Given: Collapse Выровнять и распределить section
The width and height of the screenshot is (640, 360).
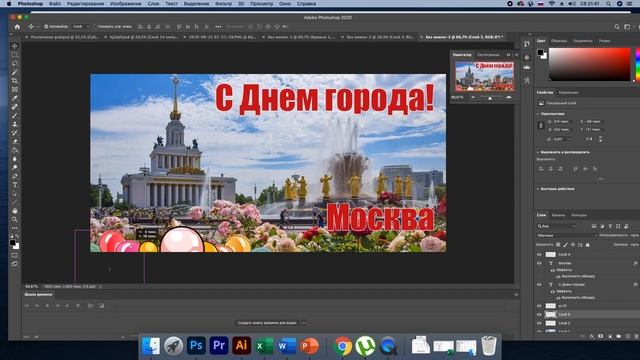Looking at the screenshot, I should pyautogui.click(x=538, y=152).
